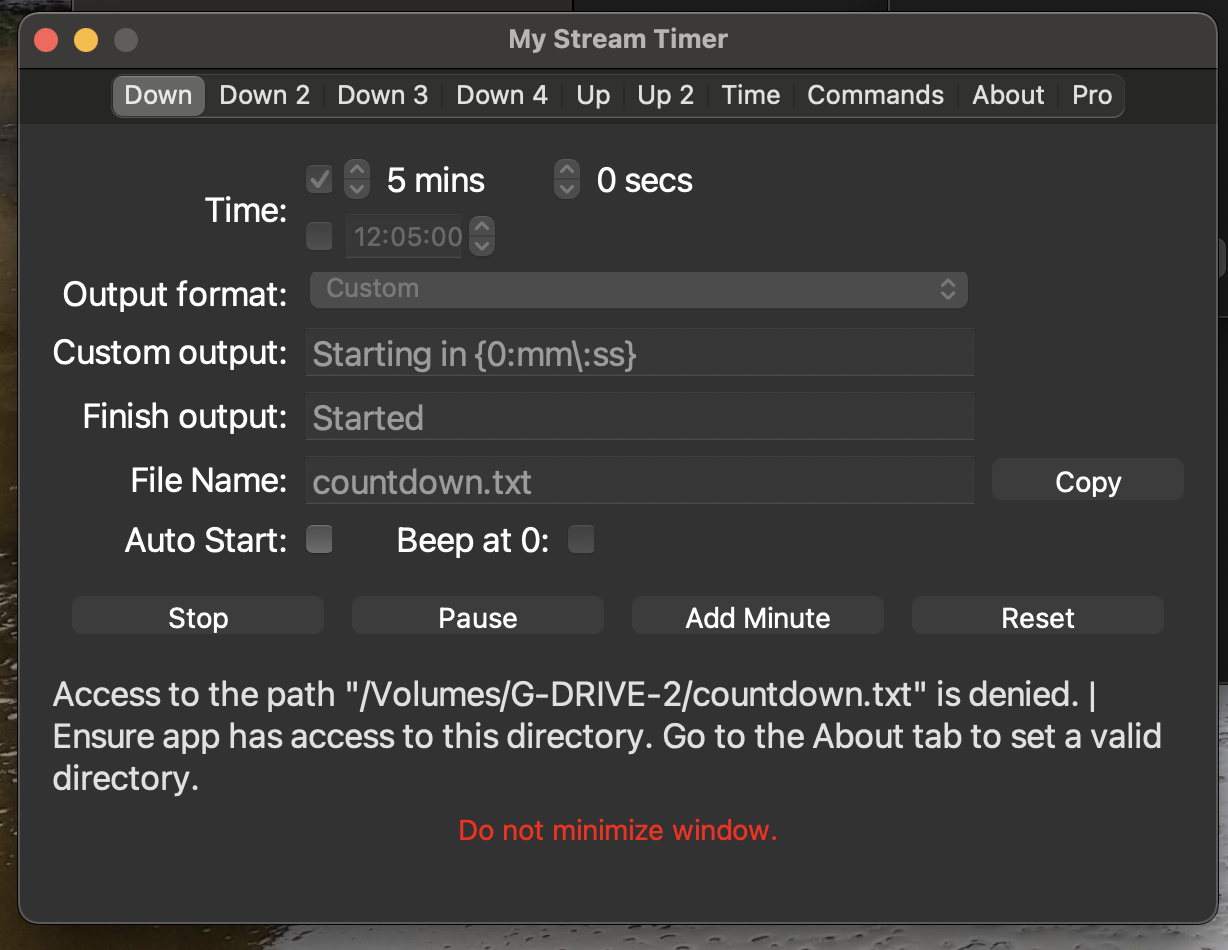This screenshot has height=950, width=1228.
Task: Select the Up tab
Action: click(x=592, y=95)
